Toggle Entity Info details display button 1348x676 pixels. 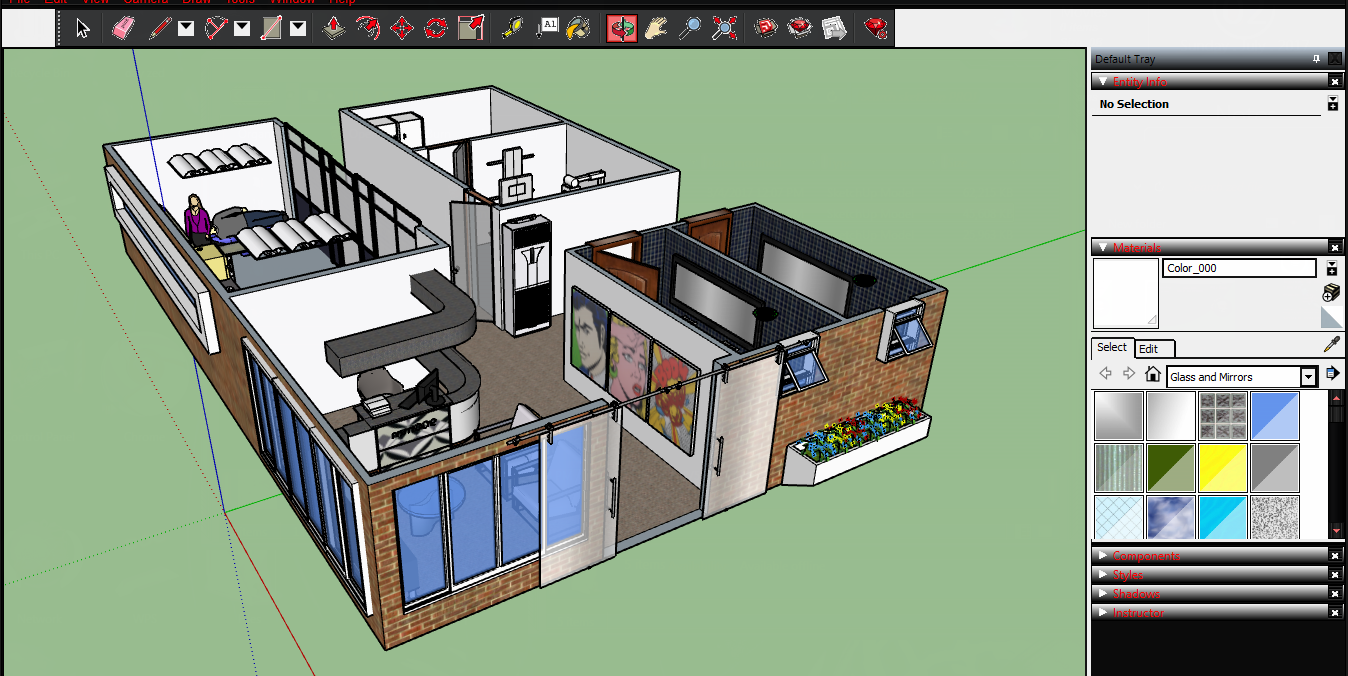(x=1332, y=103)
